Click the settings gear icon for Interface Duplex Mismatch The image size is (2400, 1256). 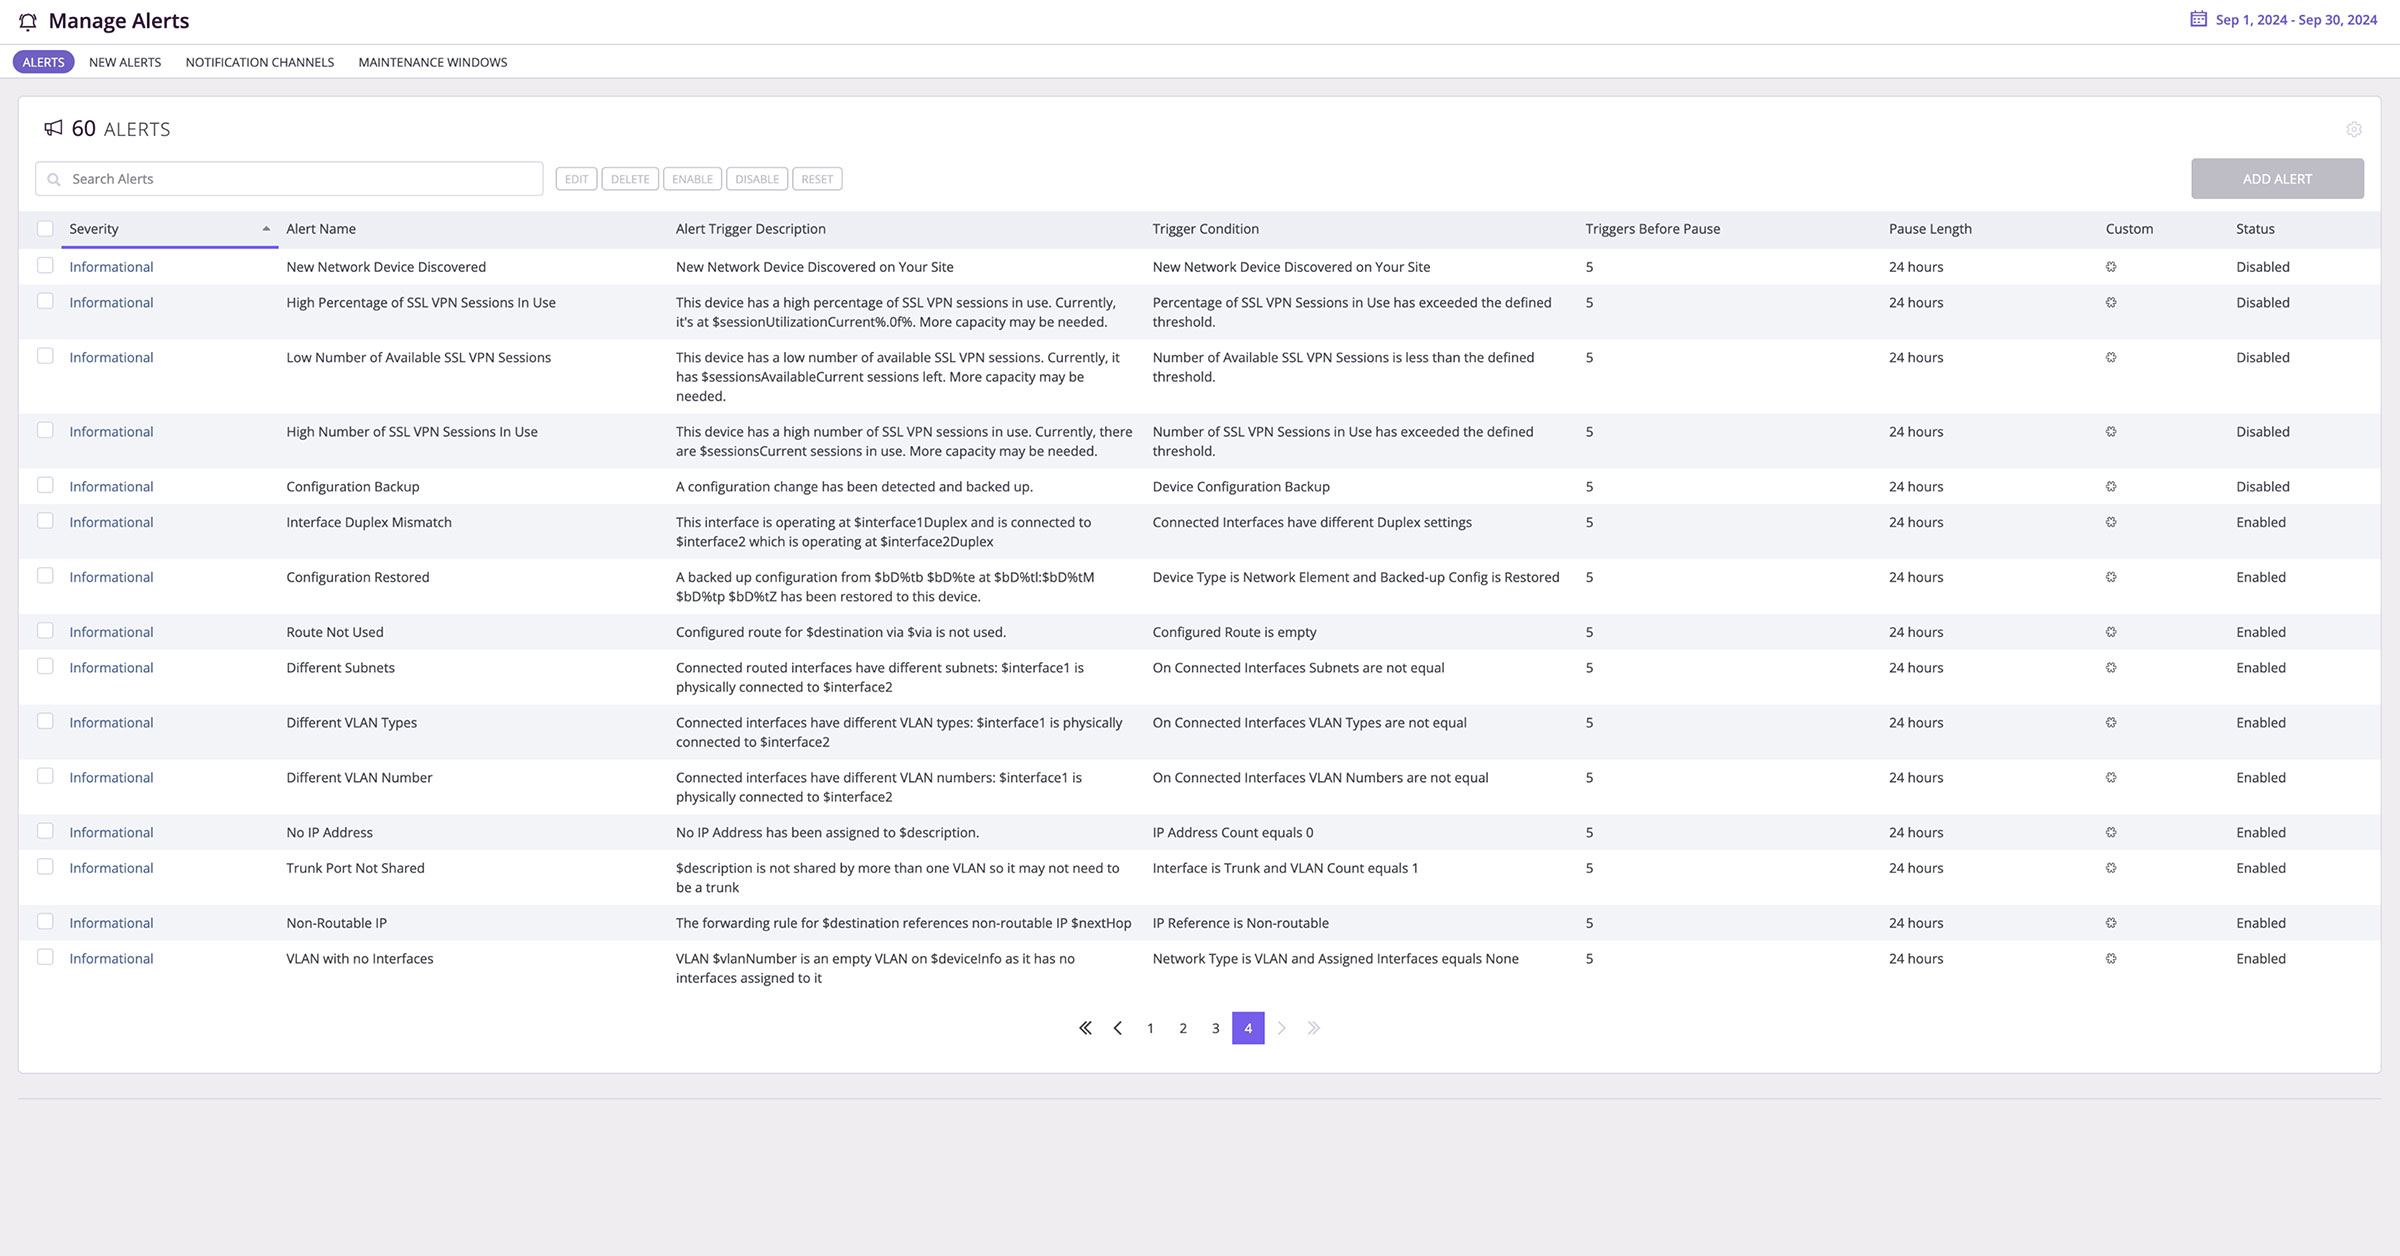pos(2111,521)
